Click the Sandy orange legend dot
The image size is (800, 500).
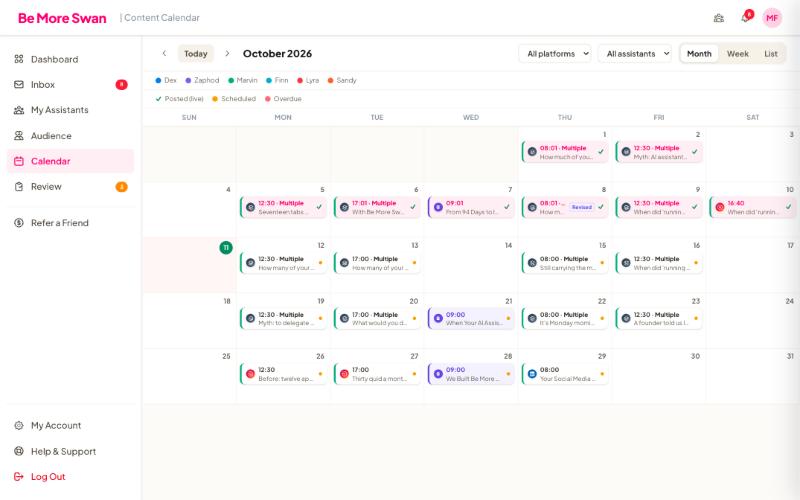[x=331, y=81]
